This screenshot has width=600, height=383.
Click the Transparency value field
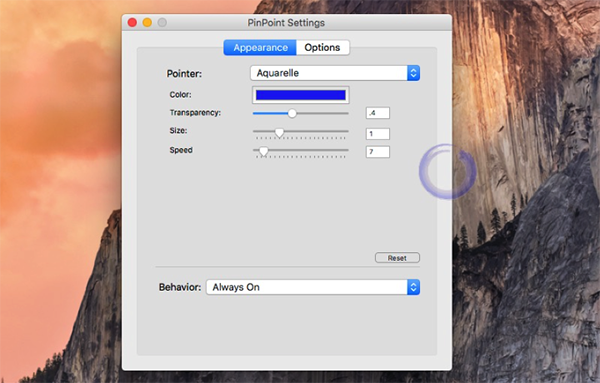tap(378, 113)
